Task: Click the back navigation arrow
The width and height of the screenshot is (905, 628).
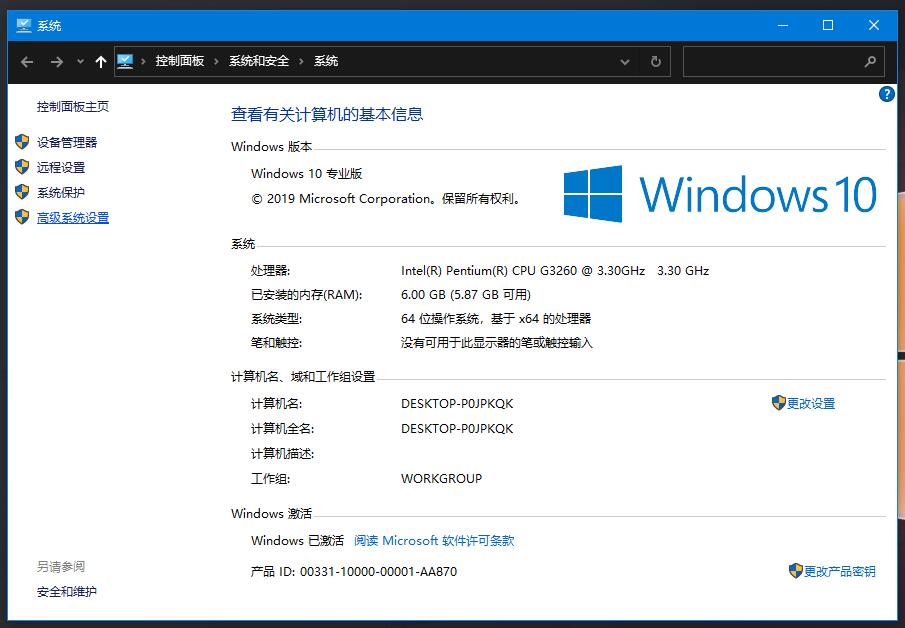Action: [x=27, y=62]
